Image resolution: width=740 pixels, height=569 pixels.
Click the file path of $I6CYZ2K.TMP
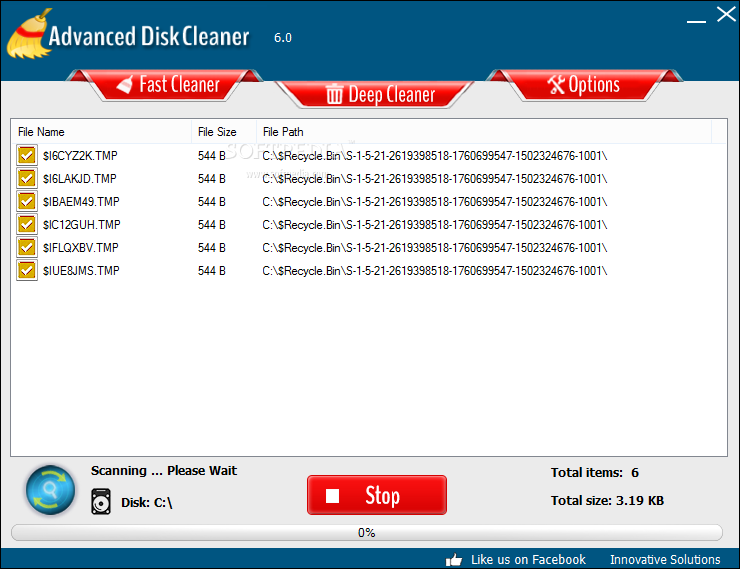[435, 156]
